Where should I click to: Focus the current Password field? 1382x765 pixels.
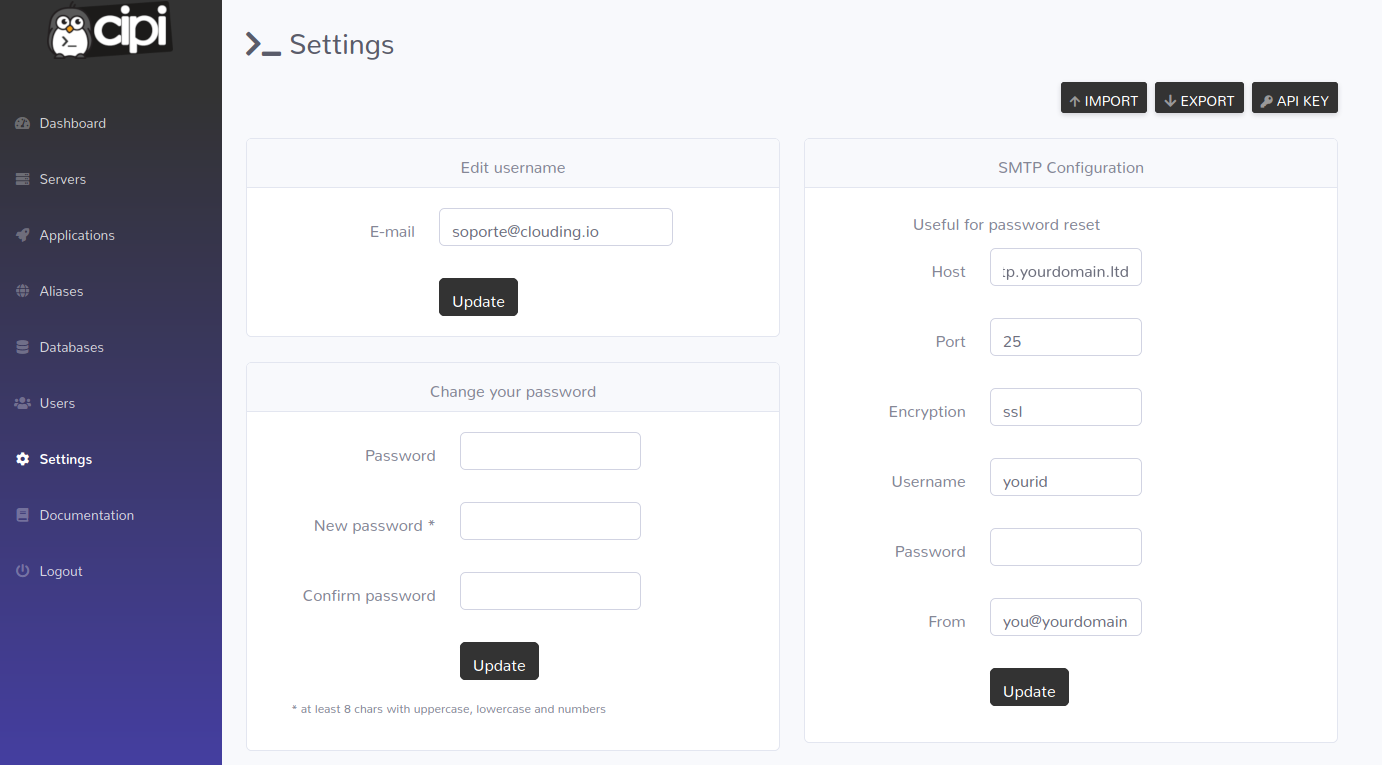(550, 451)
